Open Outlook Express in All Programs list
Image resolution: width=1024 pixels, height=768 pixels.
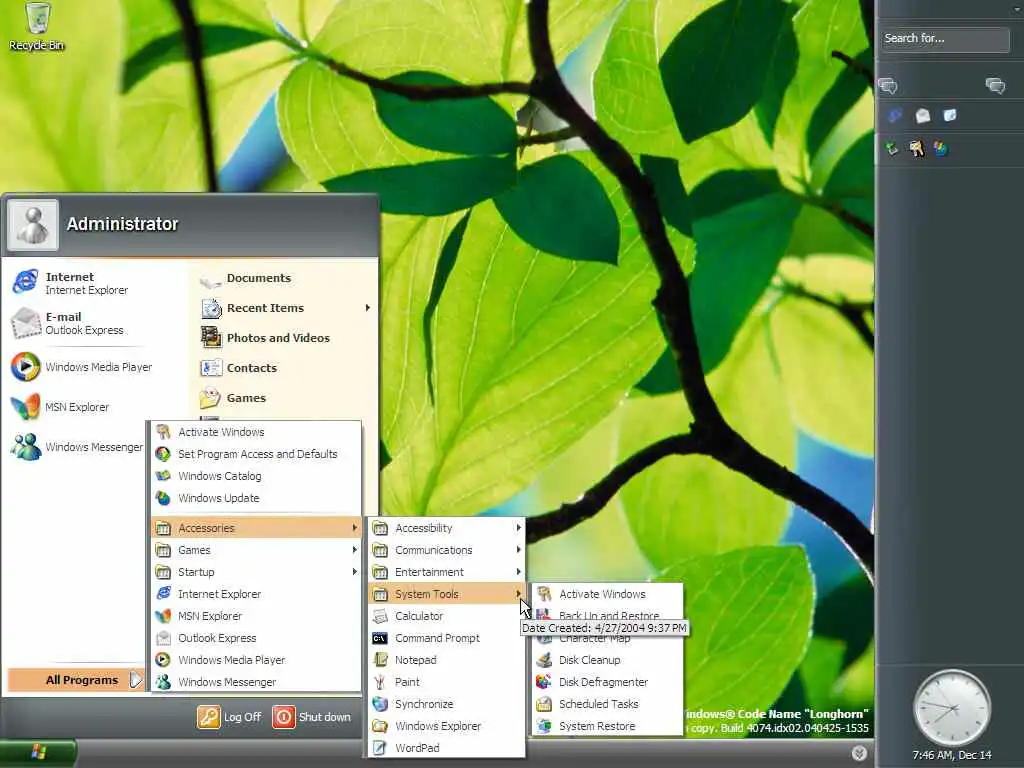click(256, 638)
